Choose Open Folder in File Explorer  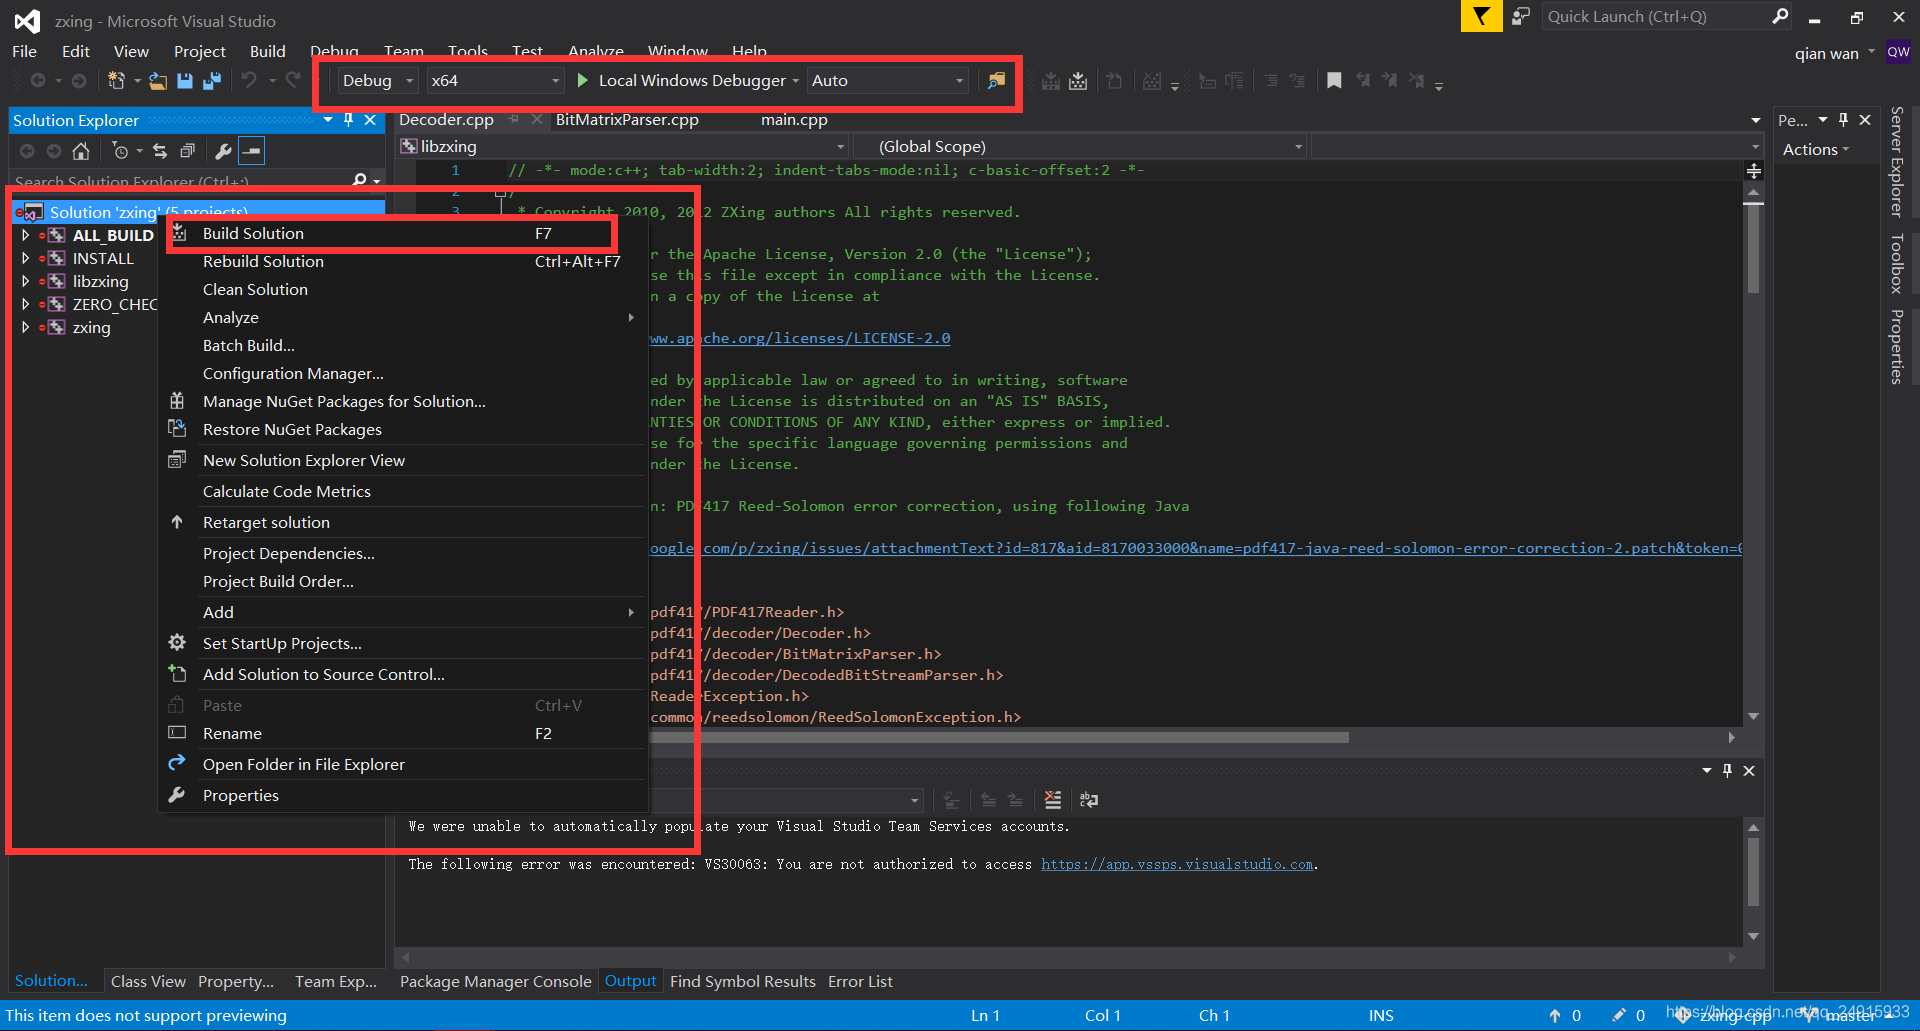pos(405,765)
